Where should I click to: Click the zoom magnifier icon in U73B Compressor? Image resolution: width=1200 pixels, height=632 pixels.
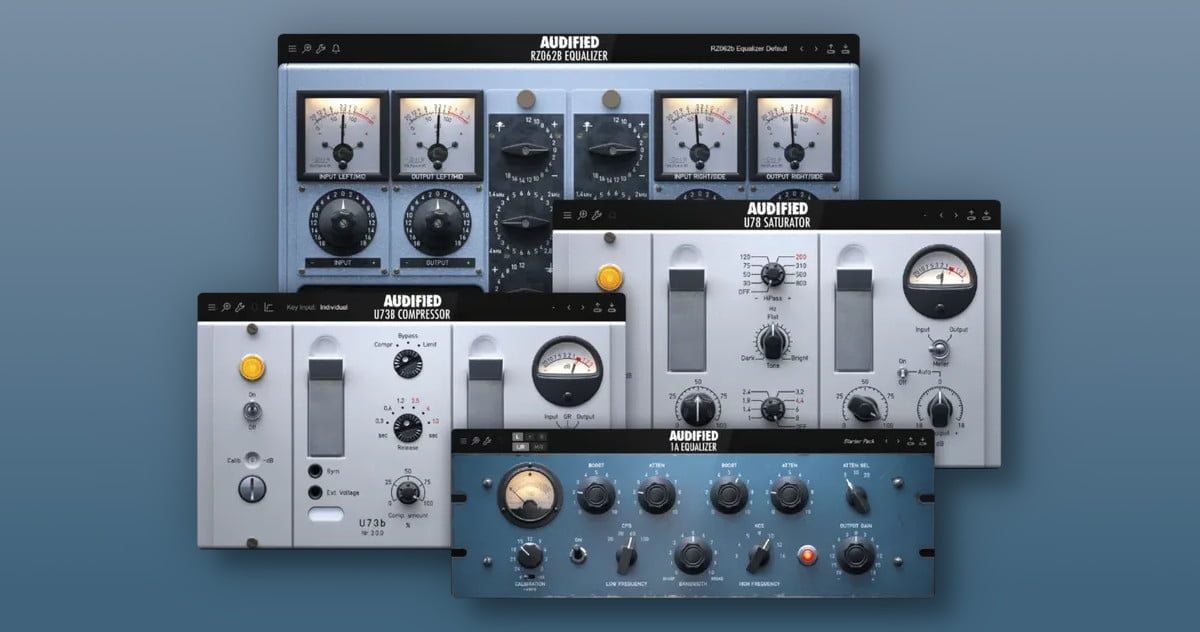pos(226,307)
